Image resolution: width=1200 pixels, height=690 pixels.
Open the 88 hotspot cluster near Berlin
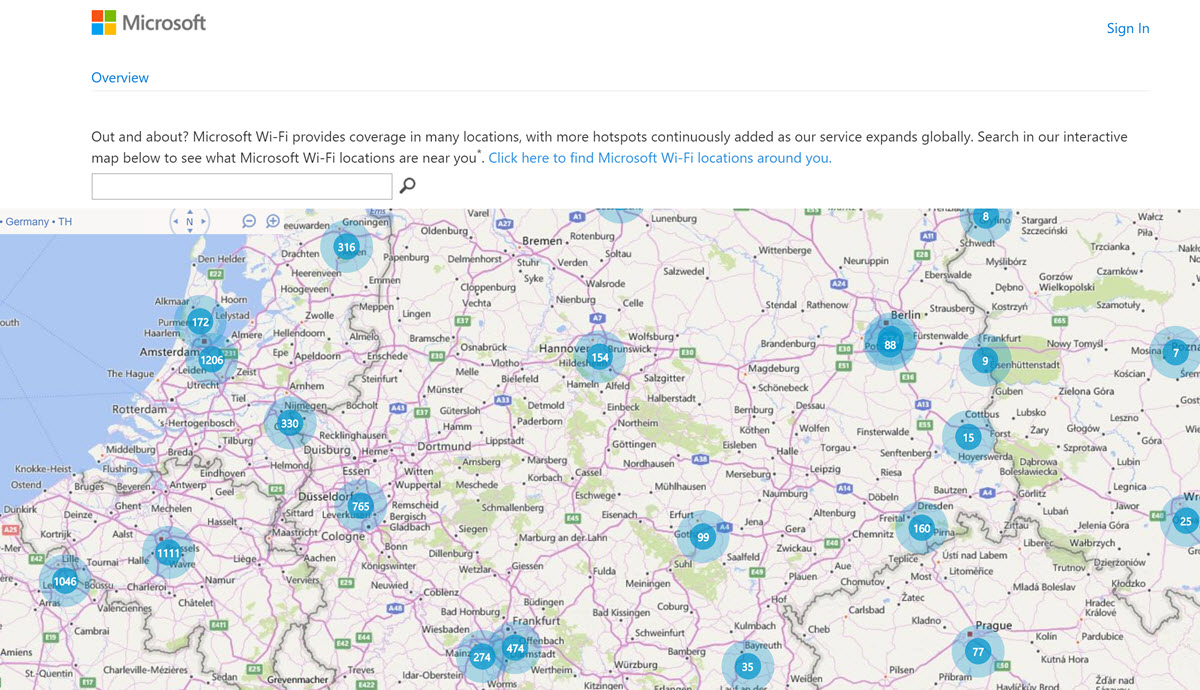(890, 345)
